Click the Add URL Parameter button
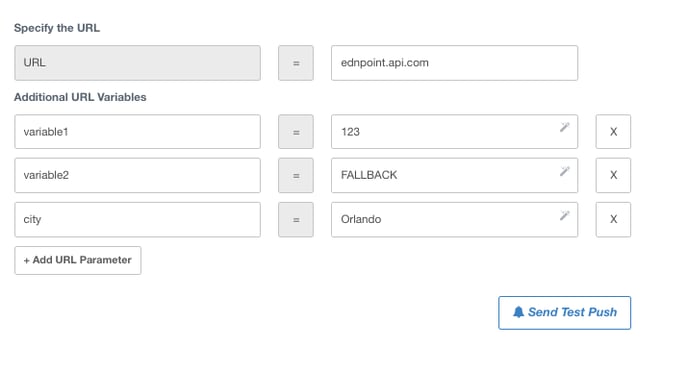Image resolution: width=688 pixels, height=371 pixels. point(78,260)
